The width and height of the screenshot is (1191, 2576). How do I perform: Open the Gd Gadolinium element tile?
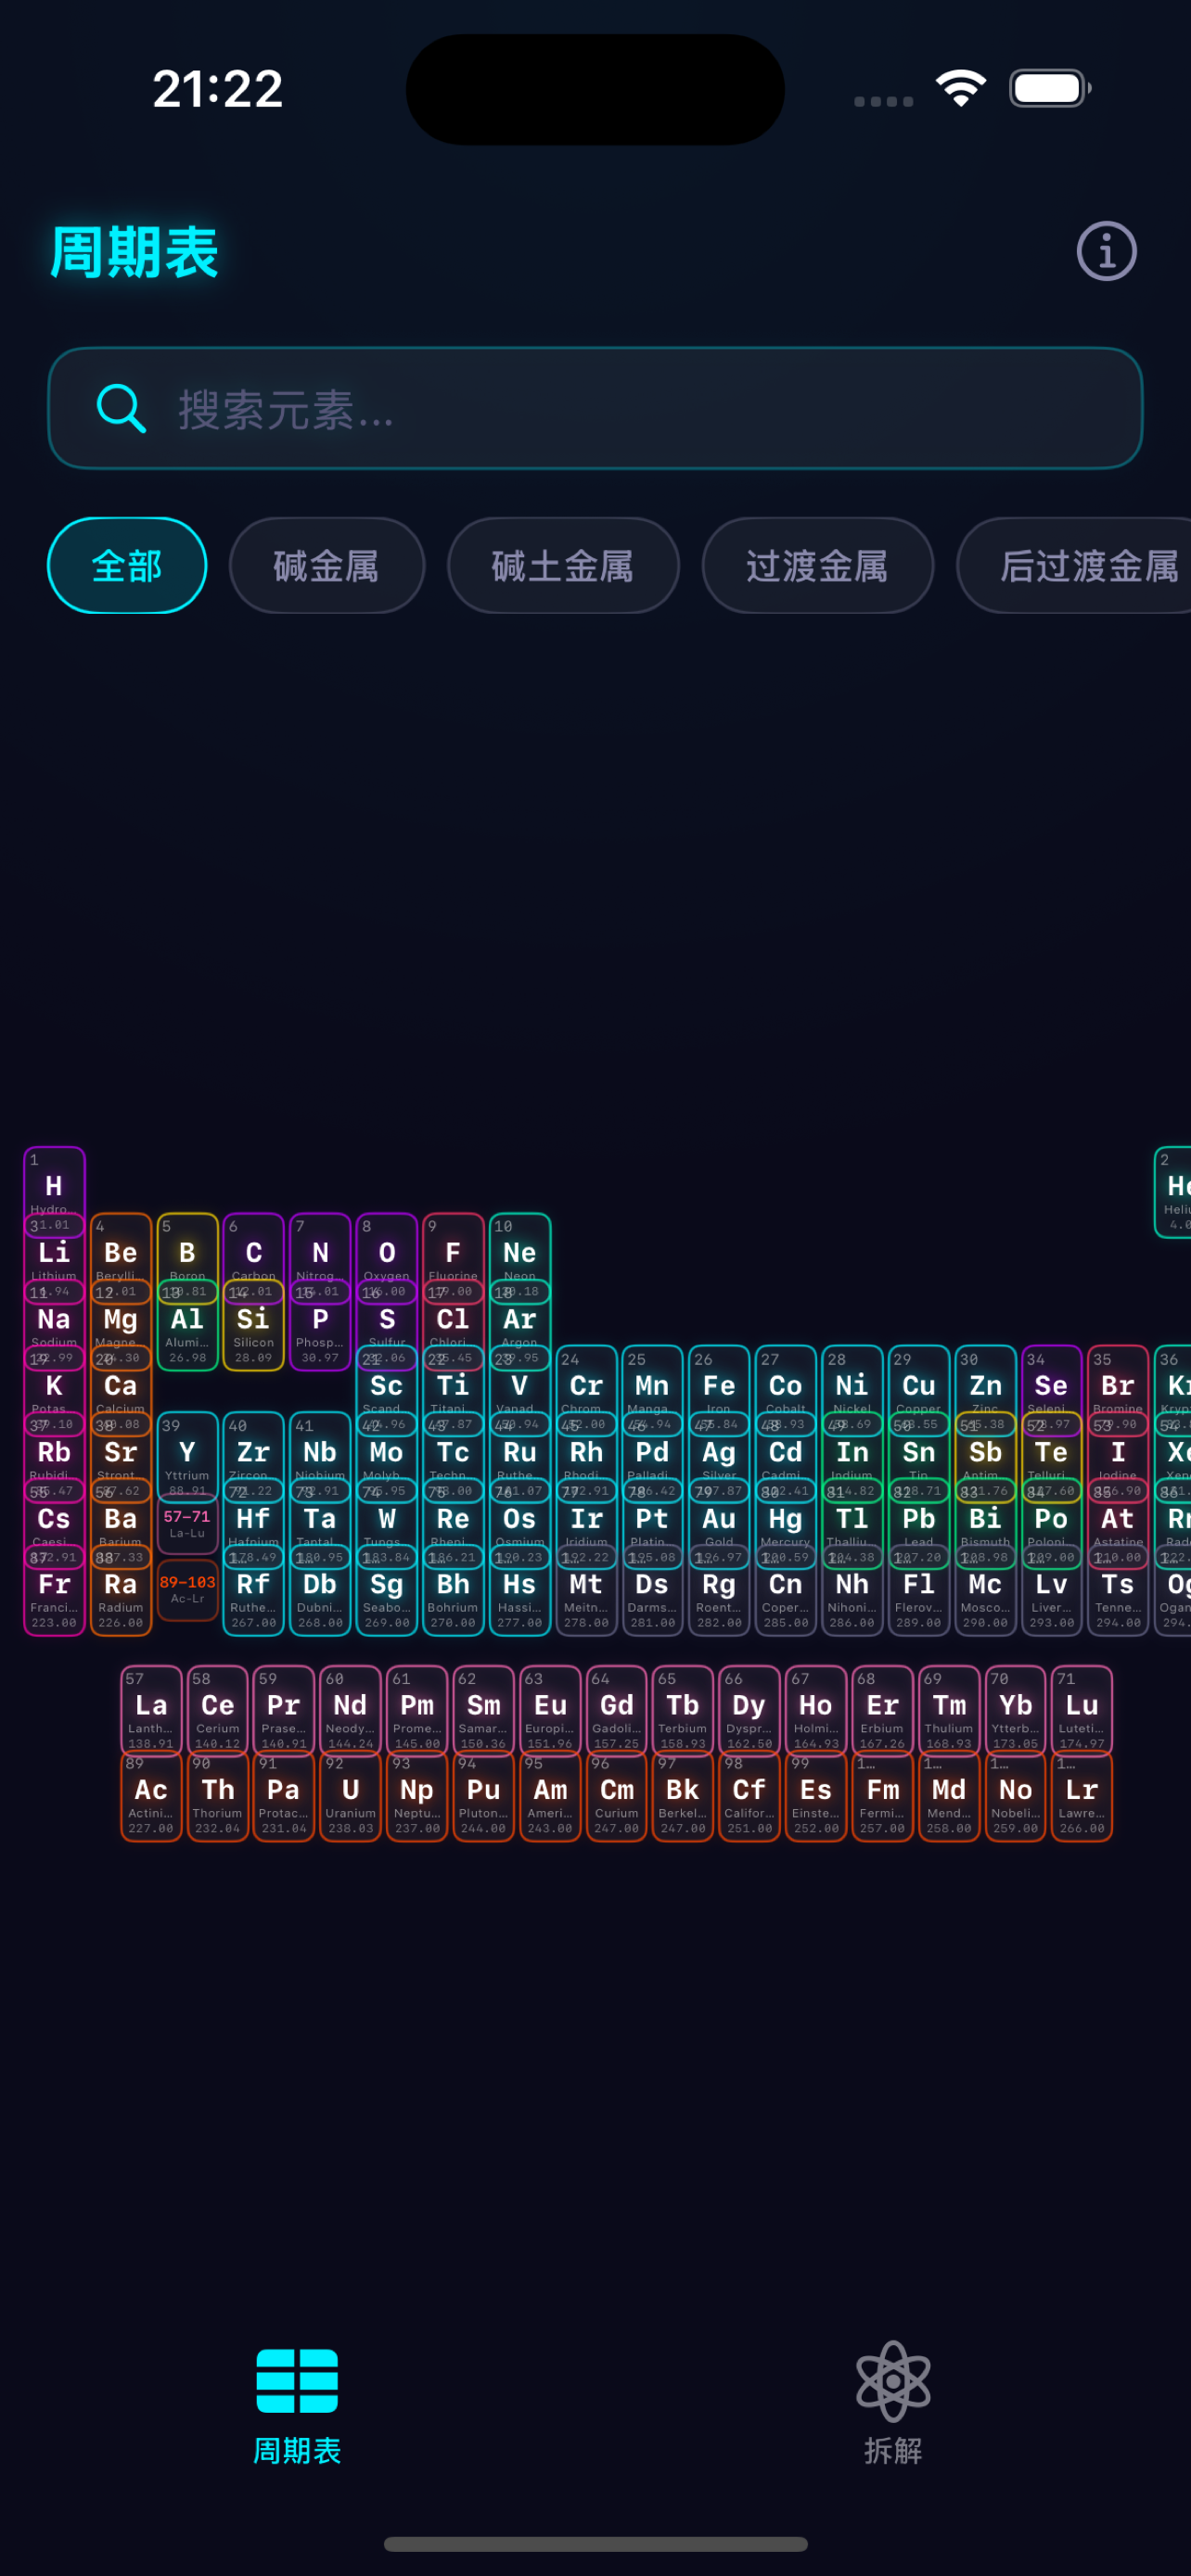617,1710
